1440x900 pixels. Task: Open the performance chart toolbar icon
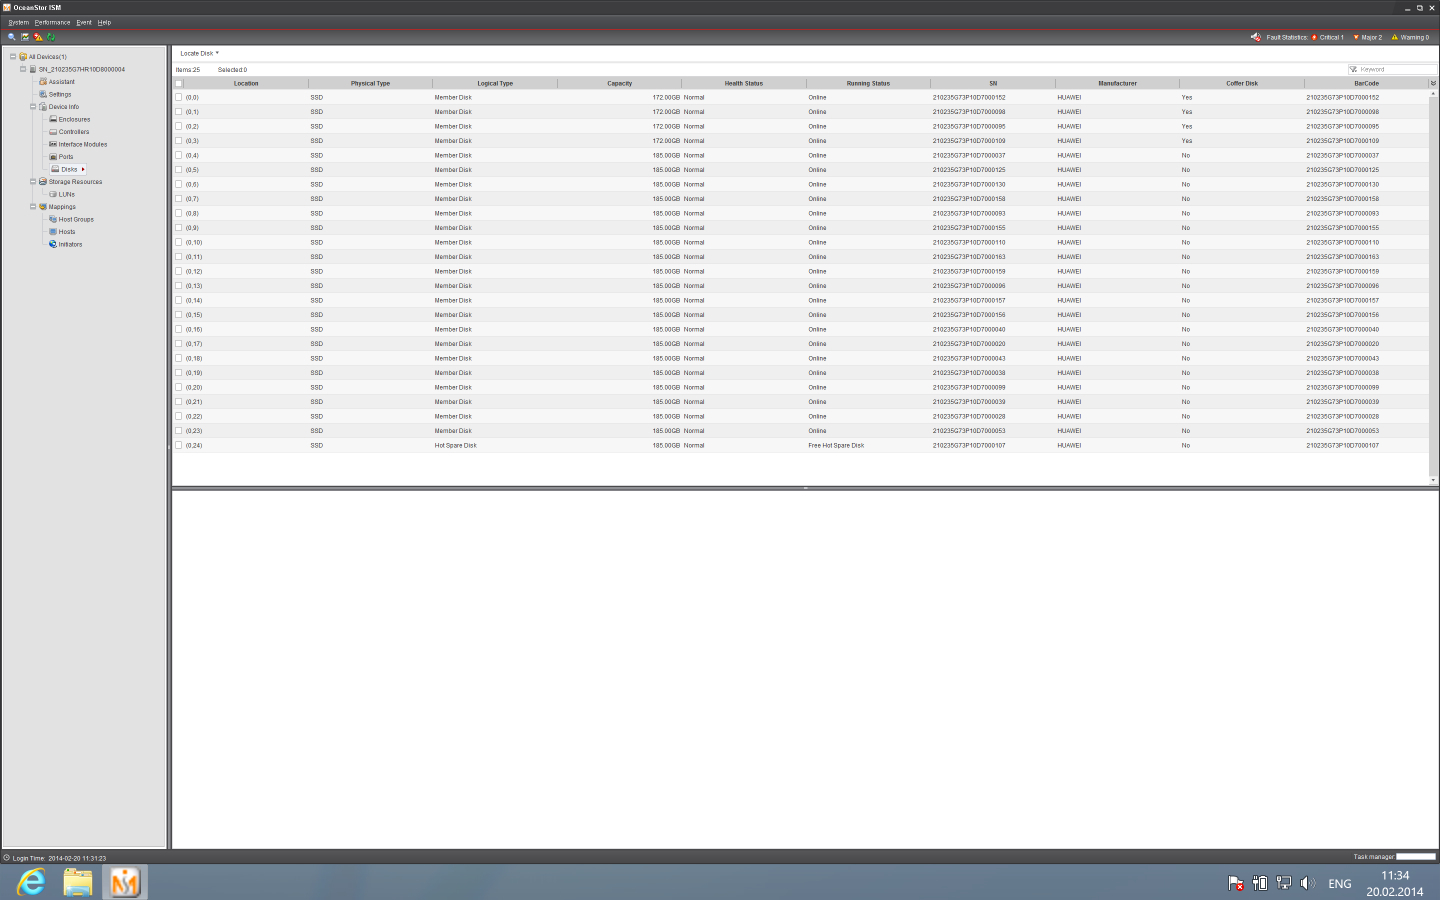tap(25, 37)
